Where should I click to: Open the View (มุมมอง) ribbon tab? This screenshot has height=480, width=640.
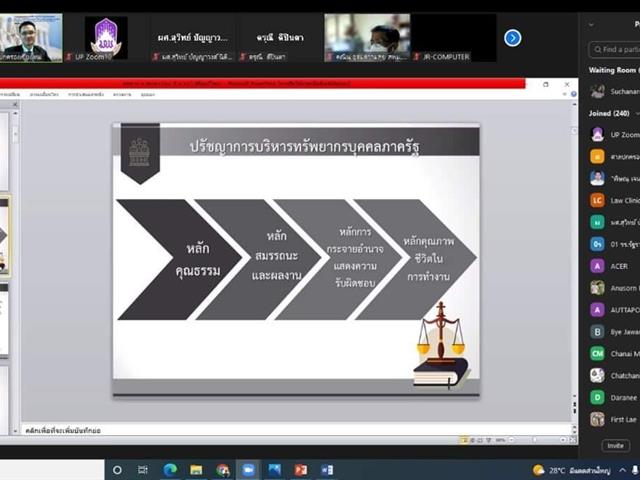[x=147, y=94]
